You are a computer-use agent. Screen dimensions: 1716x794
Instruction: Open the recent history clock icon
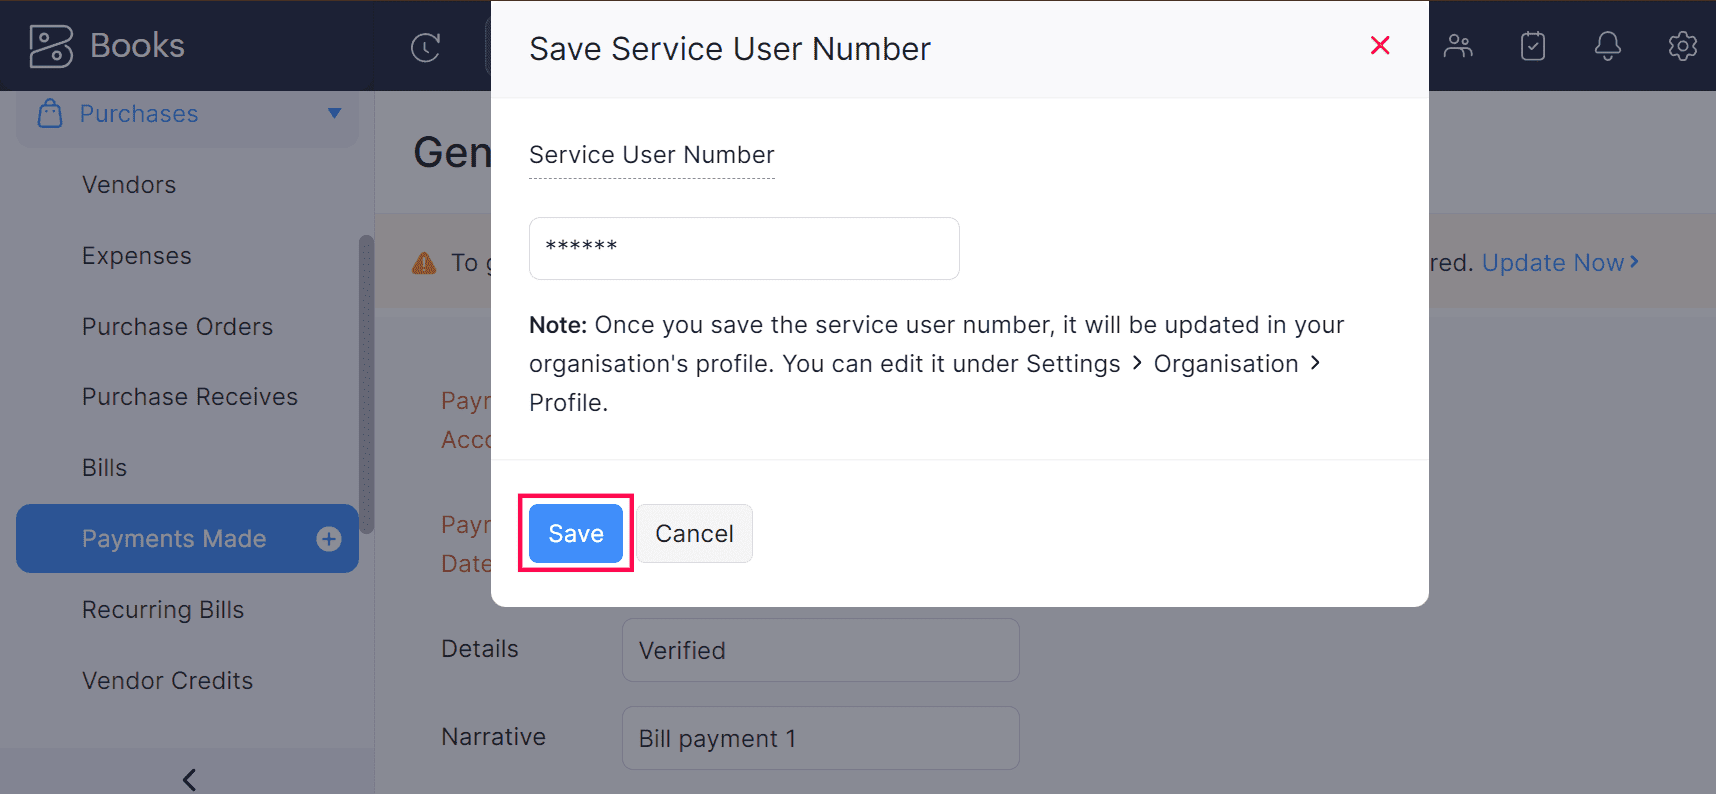pos(425,47)
